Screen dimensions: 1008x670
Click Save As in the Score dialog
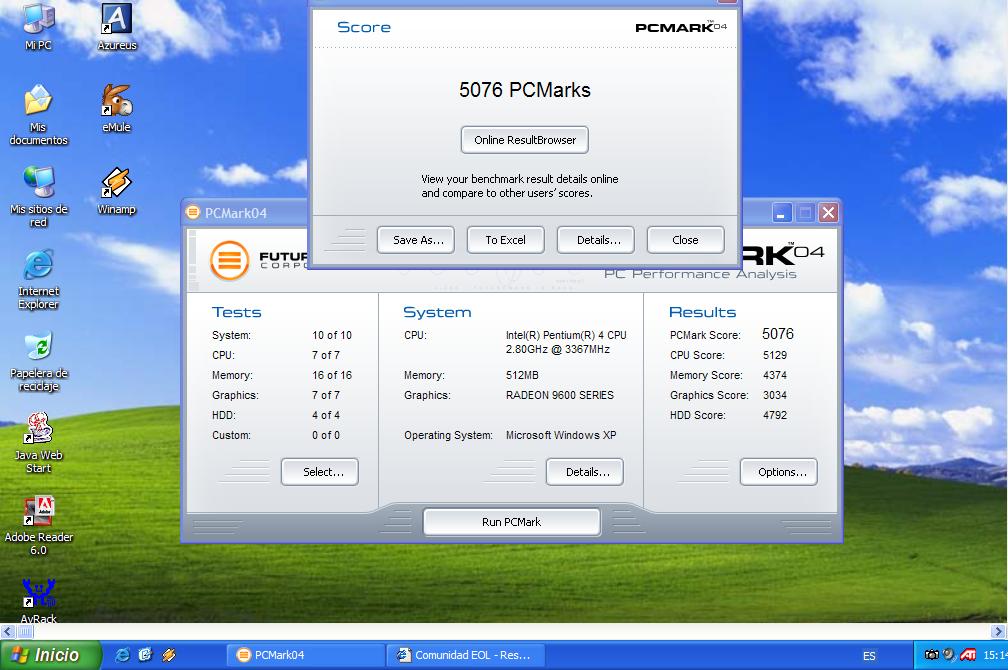[416, 240]
